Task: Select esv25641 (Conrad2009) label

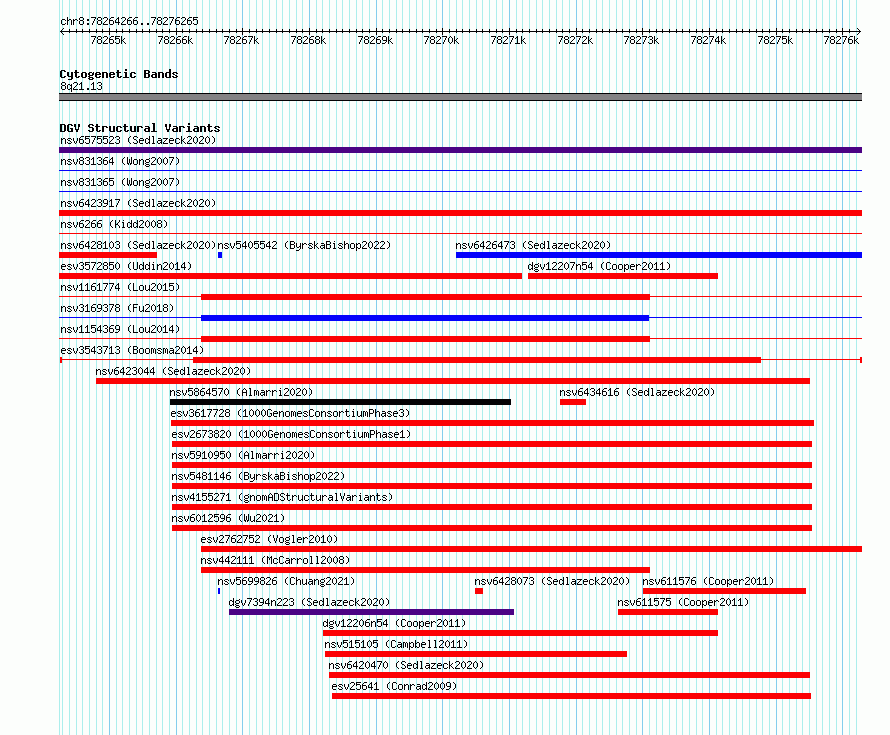Action: point(394,686)
